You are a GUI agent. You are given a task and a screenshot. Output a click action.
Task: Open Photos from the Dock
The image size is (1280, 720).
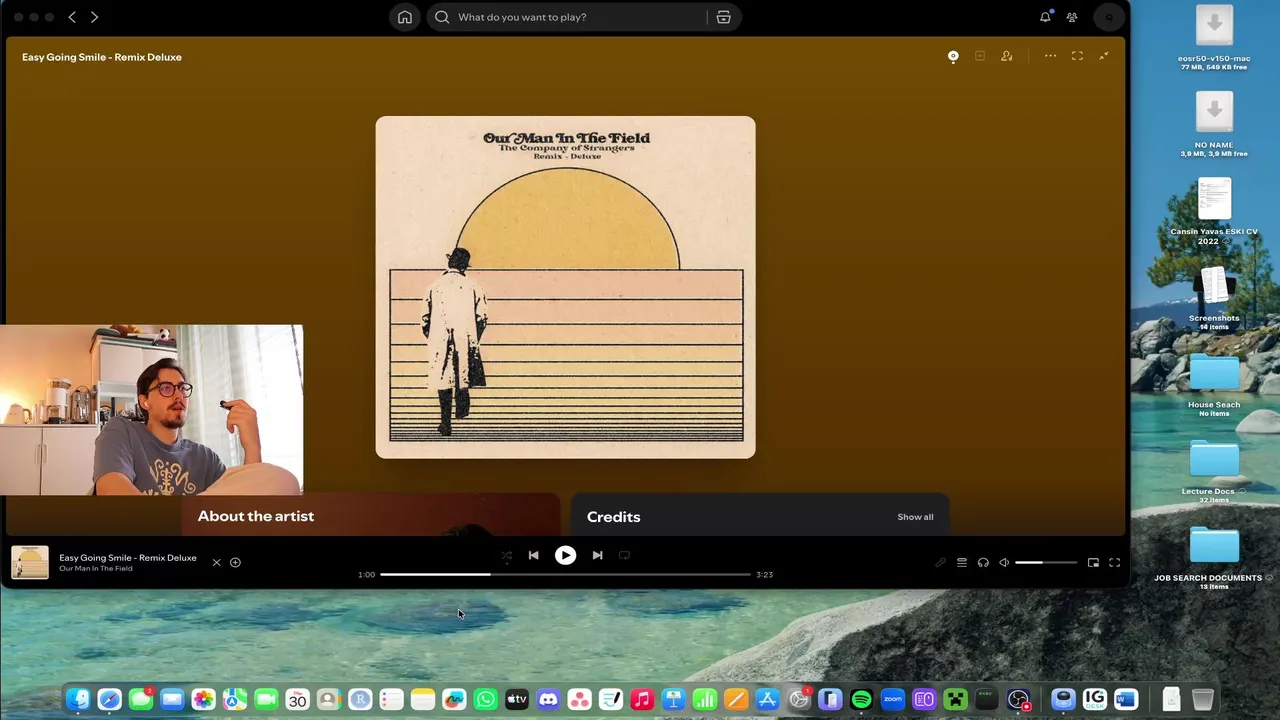[203, 700]
